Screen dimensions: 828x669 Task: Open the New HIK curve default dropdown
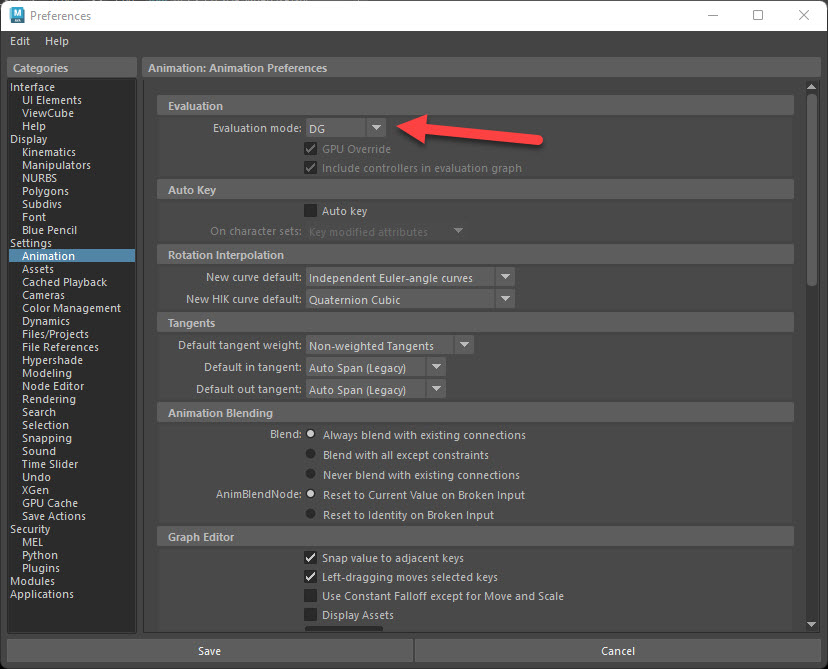(x=505, y=299)
